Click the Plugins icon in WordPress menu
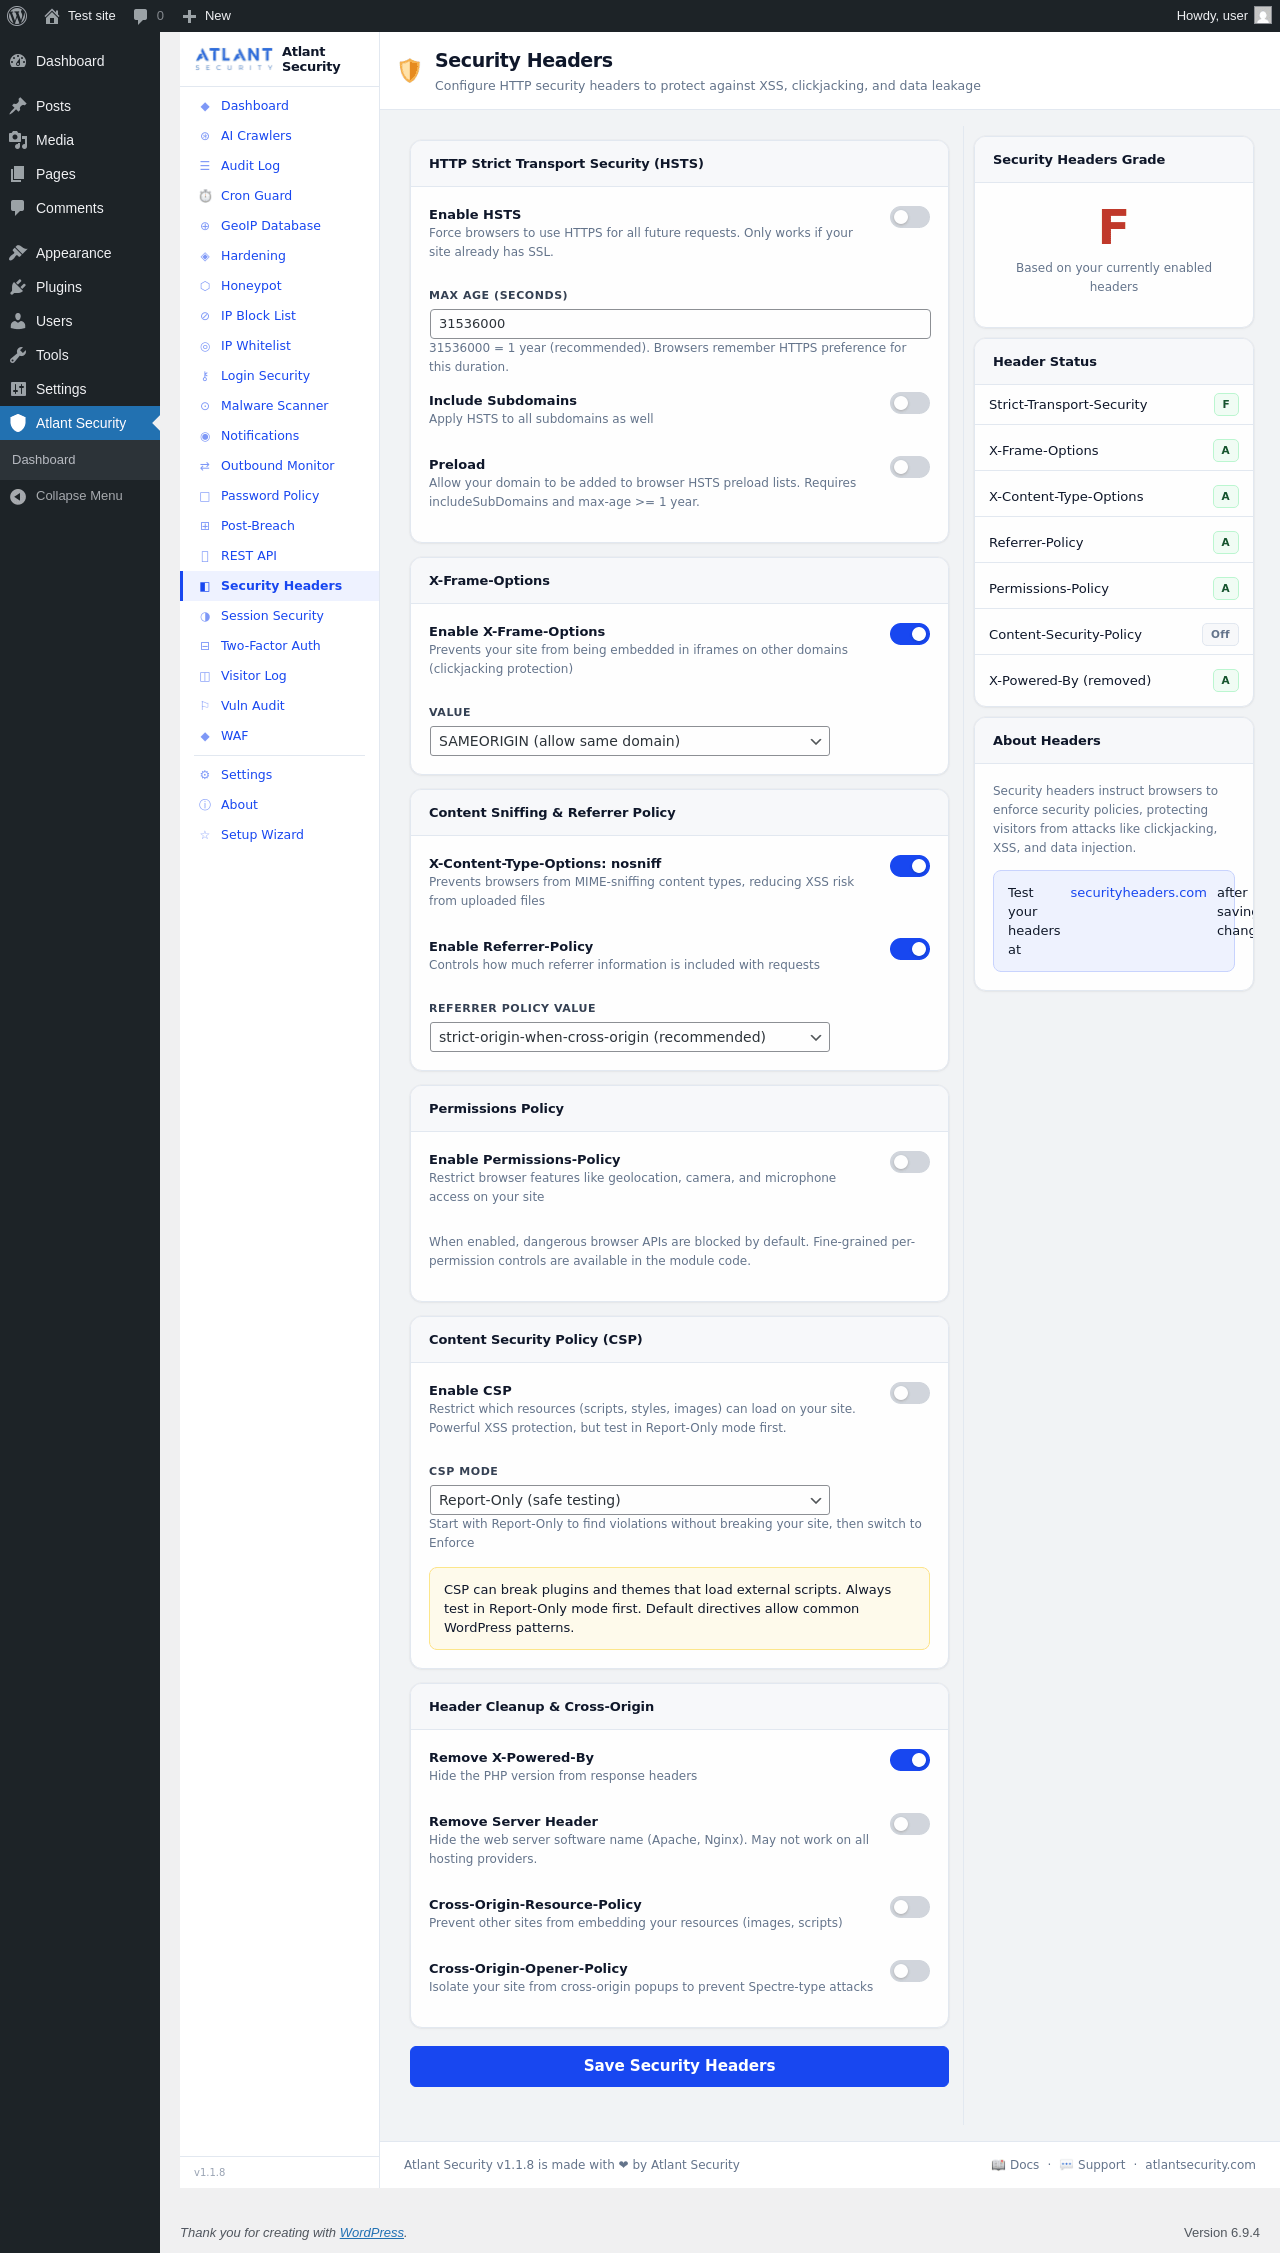This screenshot has width=1280, height=2253. point(18,287)
